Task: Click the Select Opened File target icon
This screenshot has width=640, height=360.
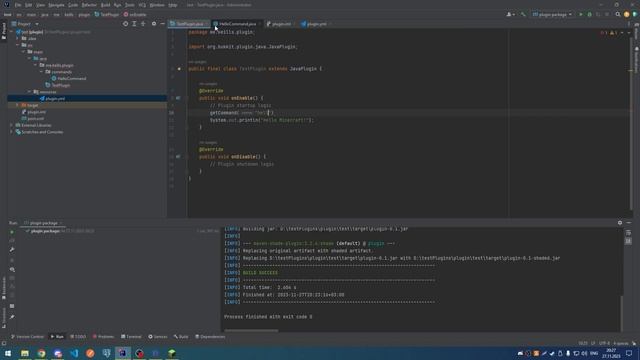Action: tap(125, 24)
